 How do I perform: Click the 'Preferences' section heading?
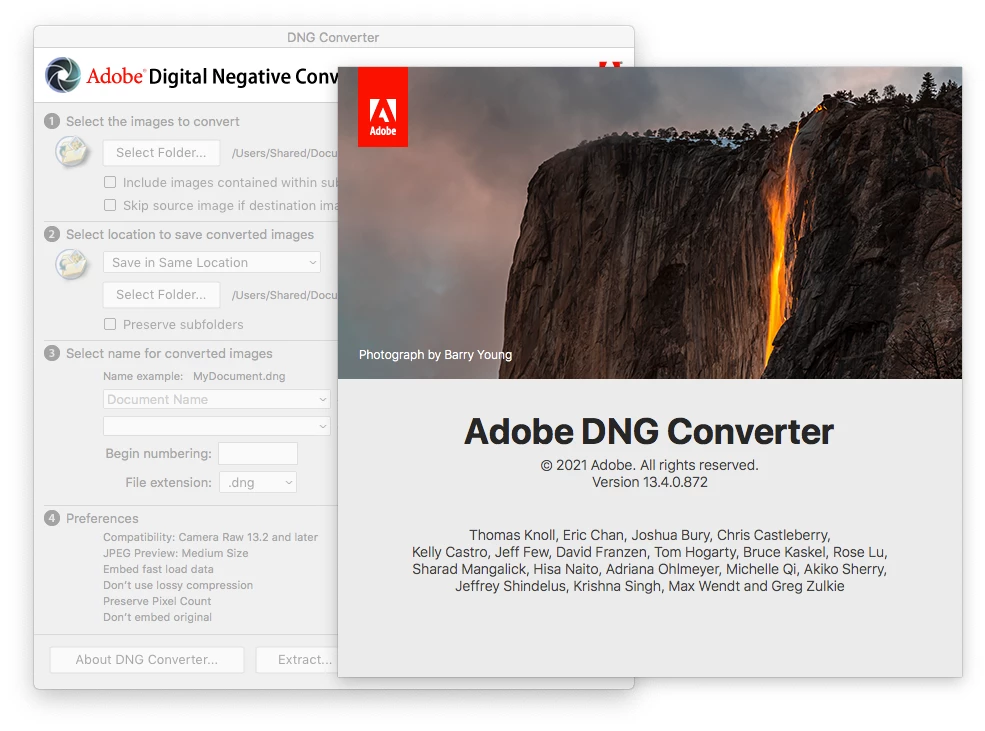(102, 518)
